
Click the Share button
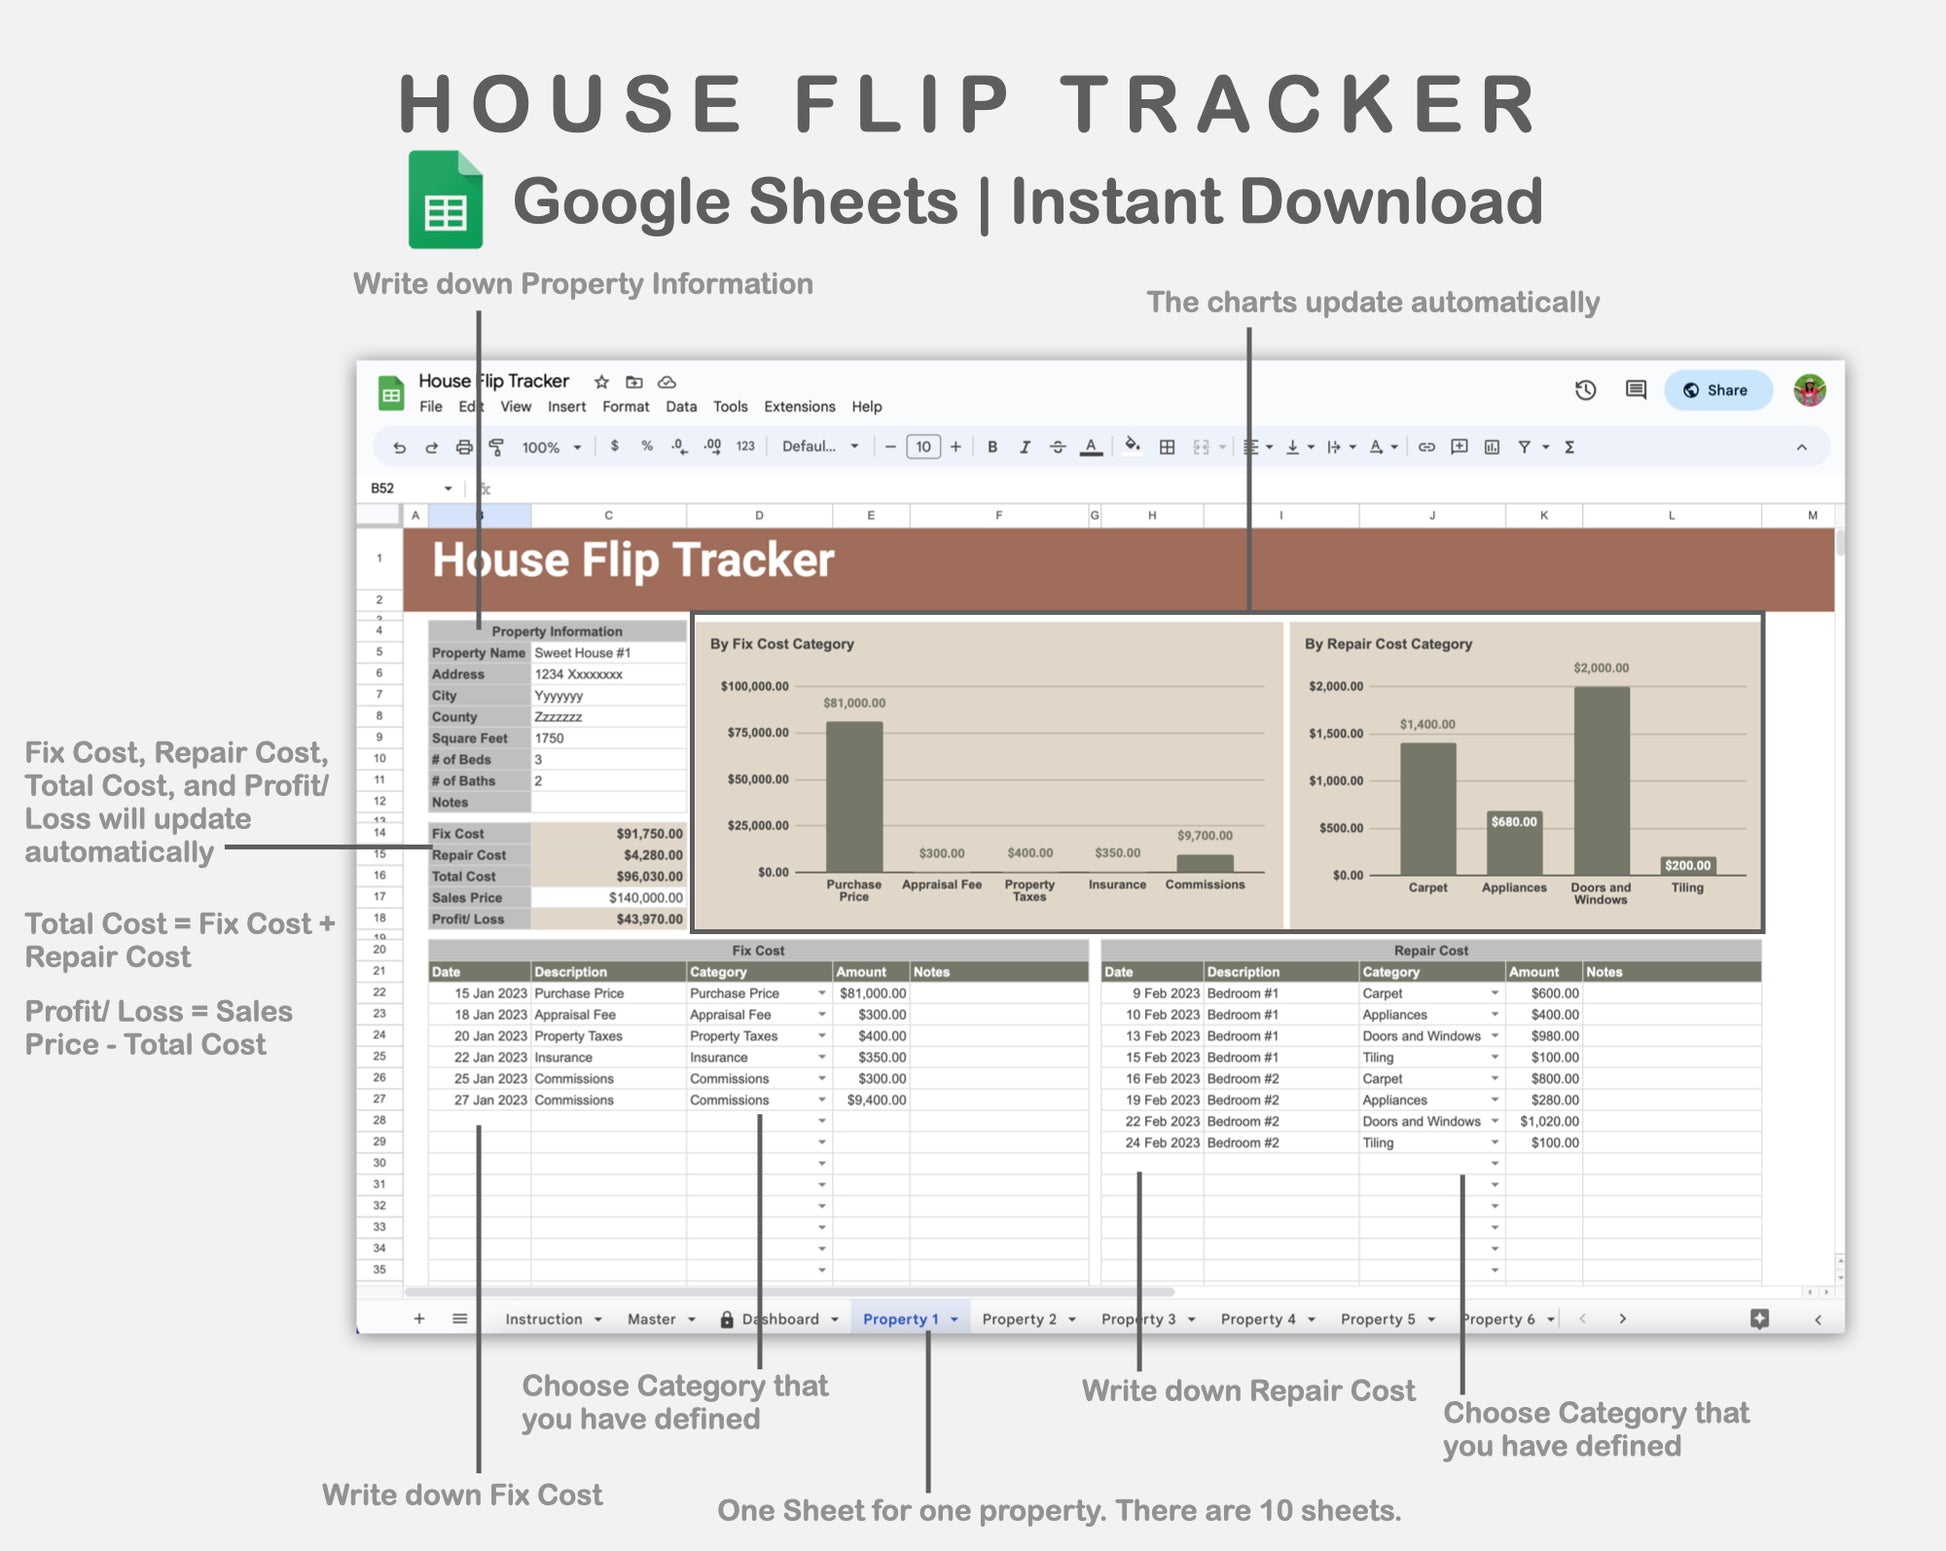tap(1717, 390)
